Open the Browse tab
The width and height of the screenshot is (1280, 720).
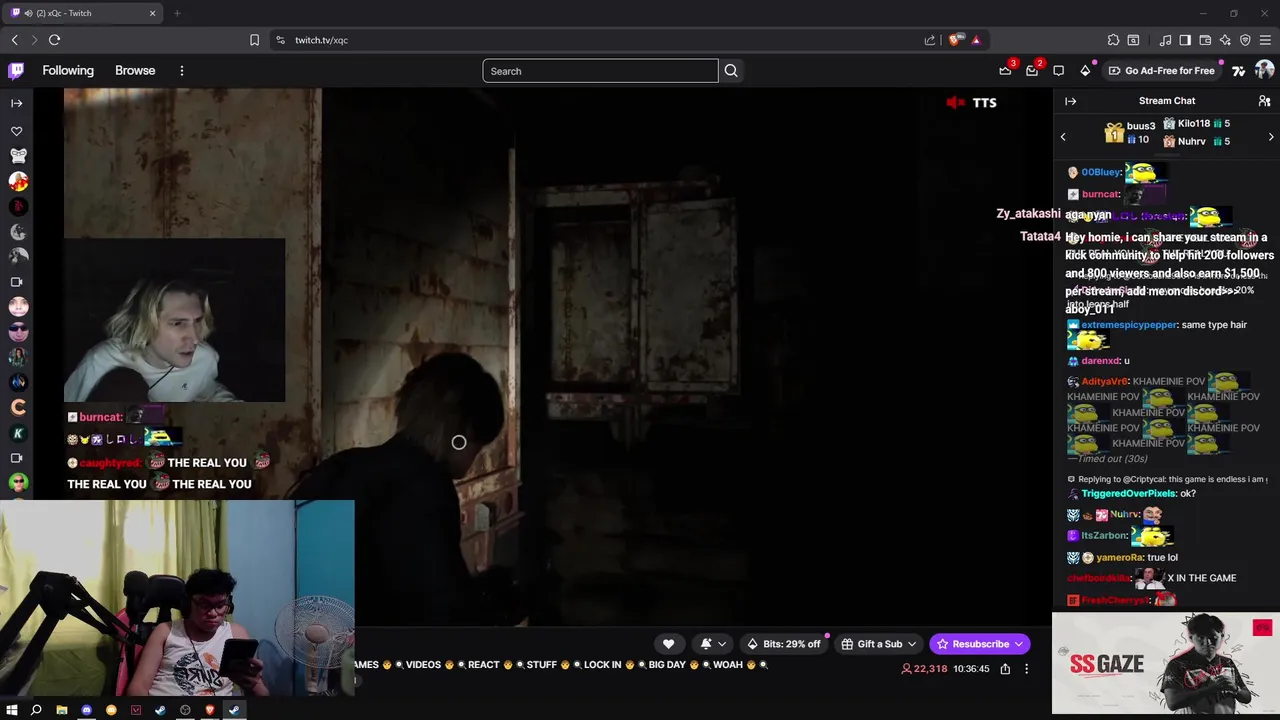coord(135,71)
